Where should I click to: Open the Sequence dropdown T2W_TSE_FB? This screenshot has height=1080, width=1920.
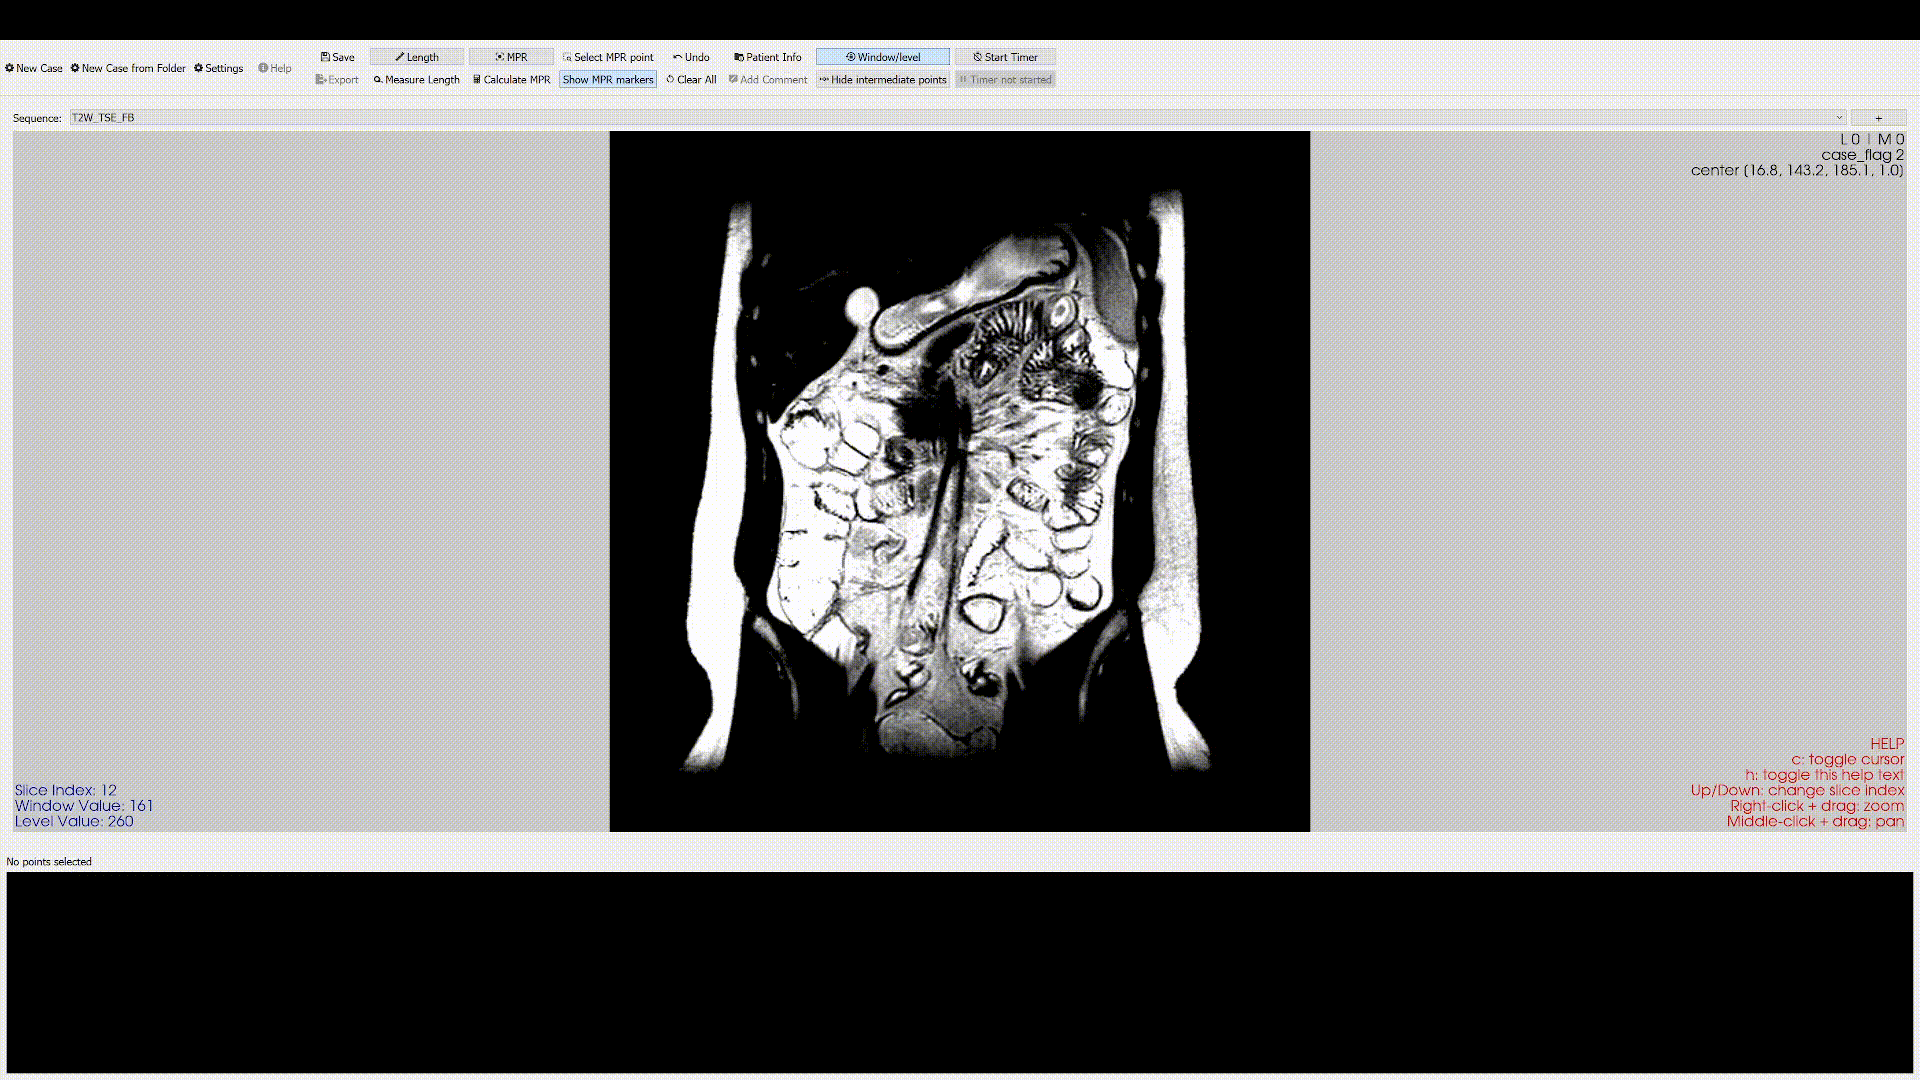coord(957,118)
